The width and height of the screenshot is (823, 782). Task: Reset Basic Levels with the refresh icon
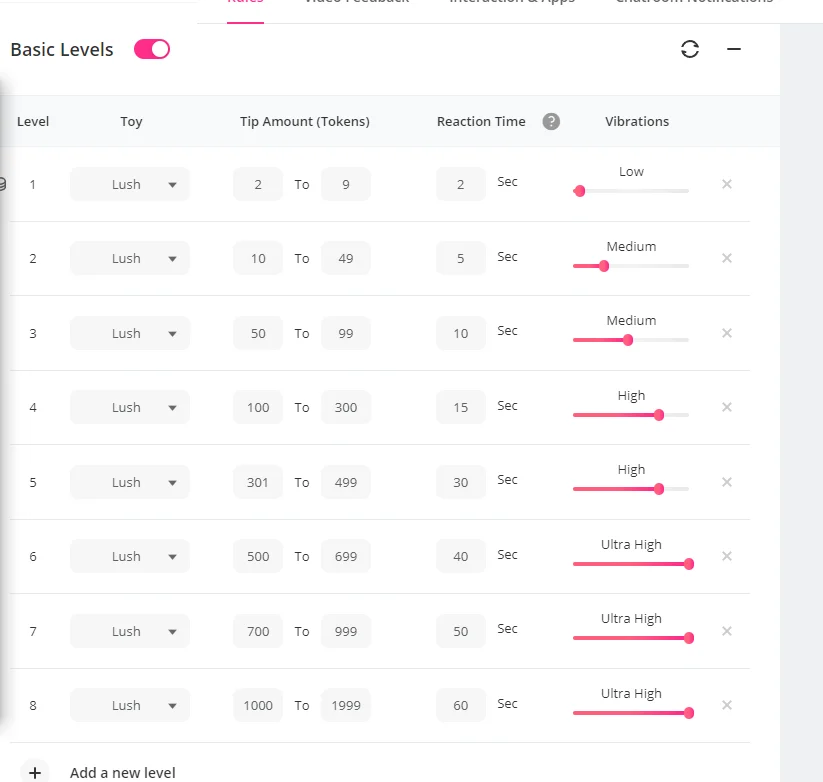(690, 49)
